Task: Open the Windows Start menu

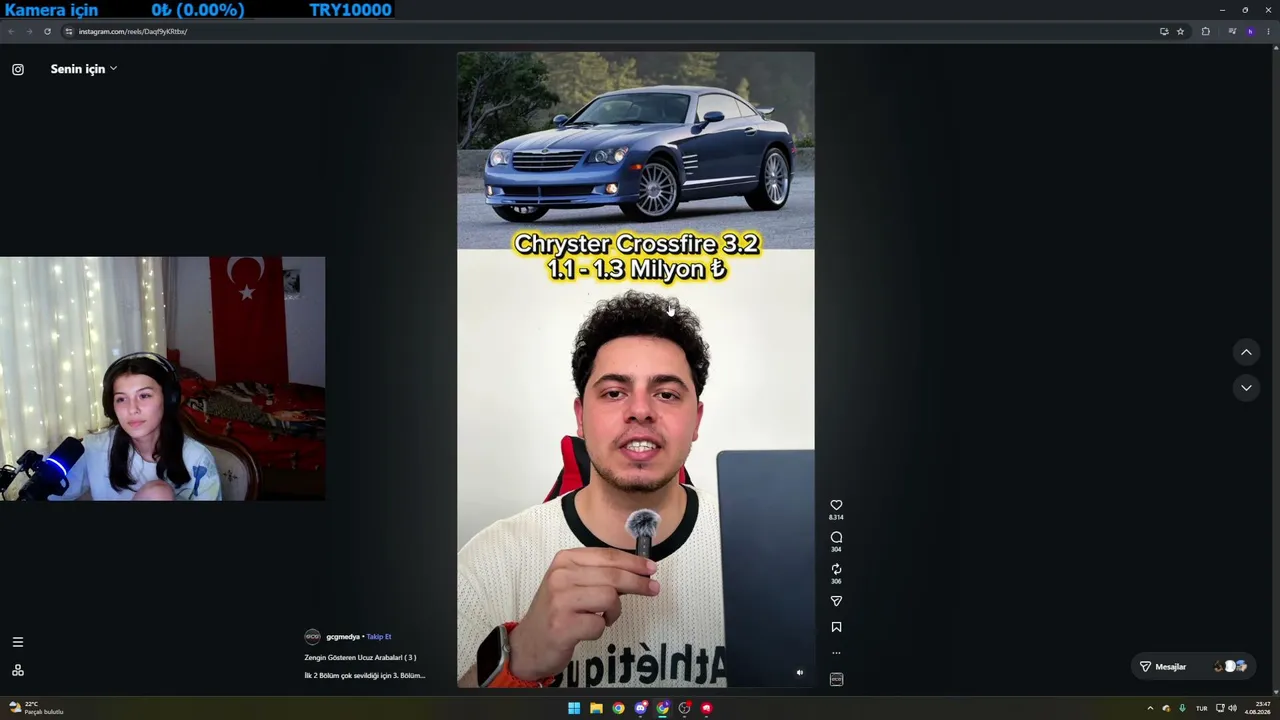Action: click(x=574, y=708)
